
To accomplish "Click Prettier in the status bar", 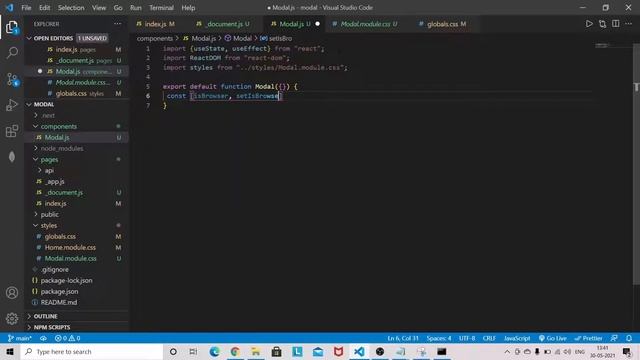I will pyautogui.click(x=588, y=338).
